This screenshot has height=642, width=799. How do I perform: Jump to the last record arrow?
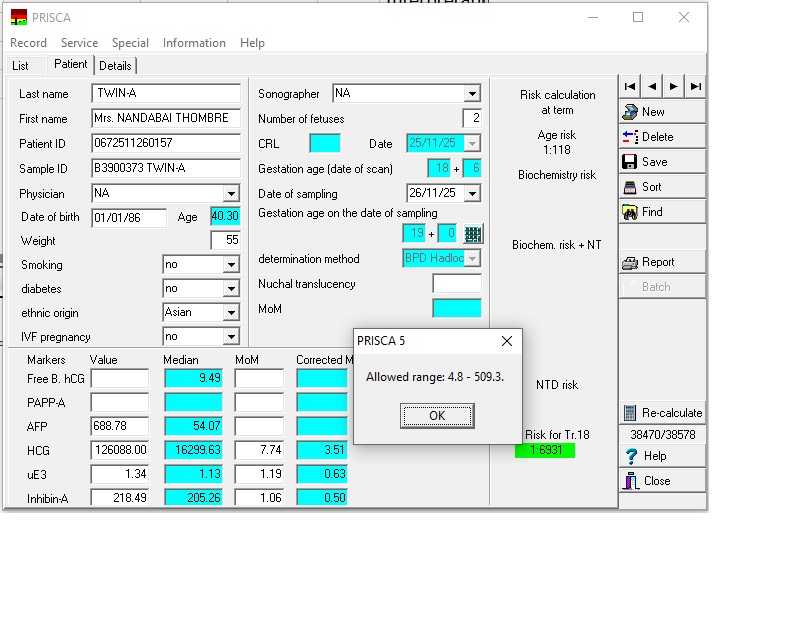(x=696, y=87)
